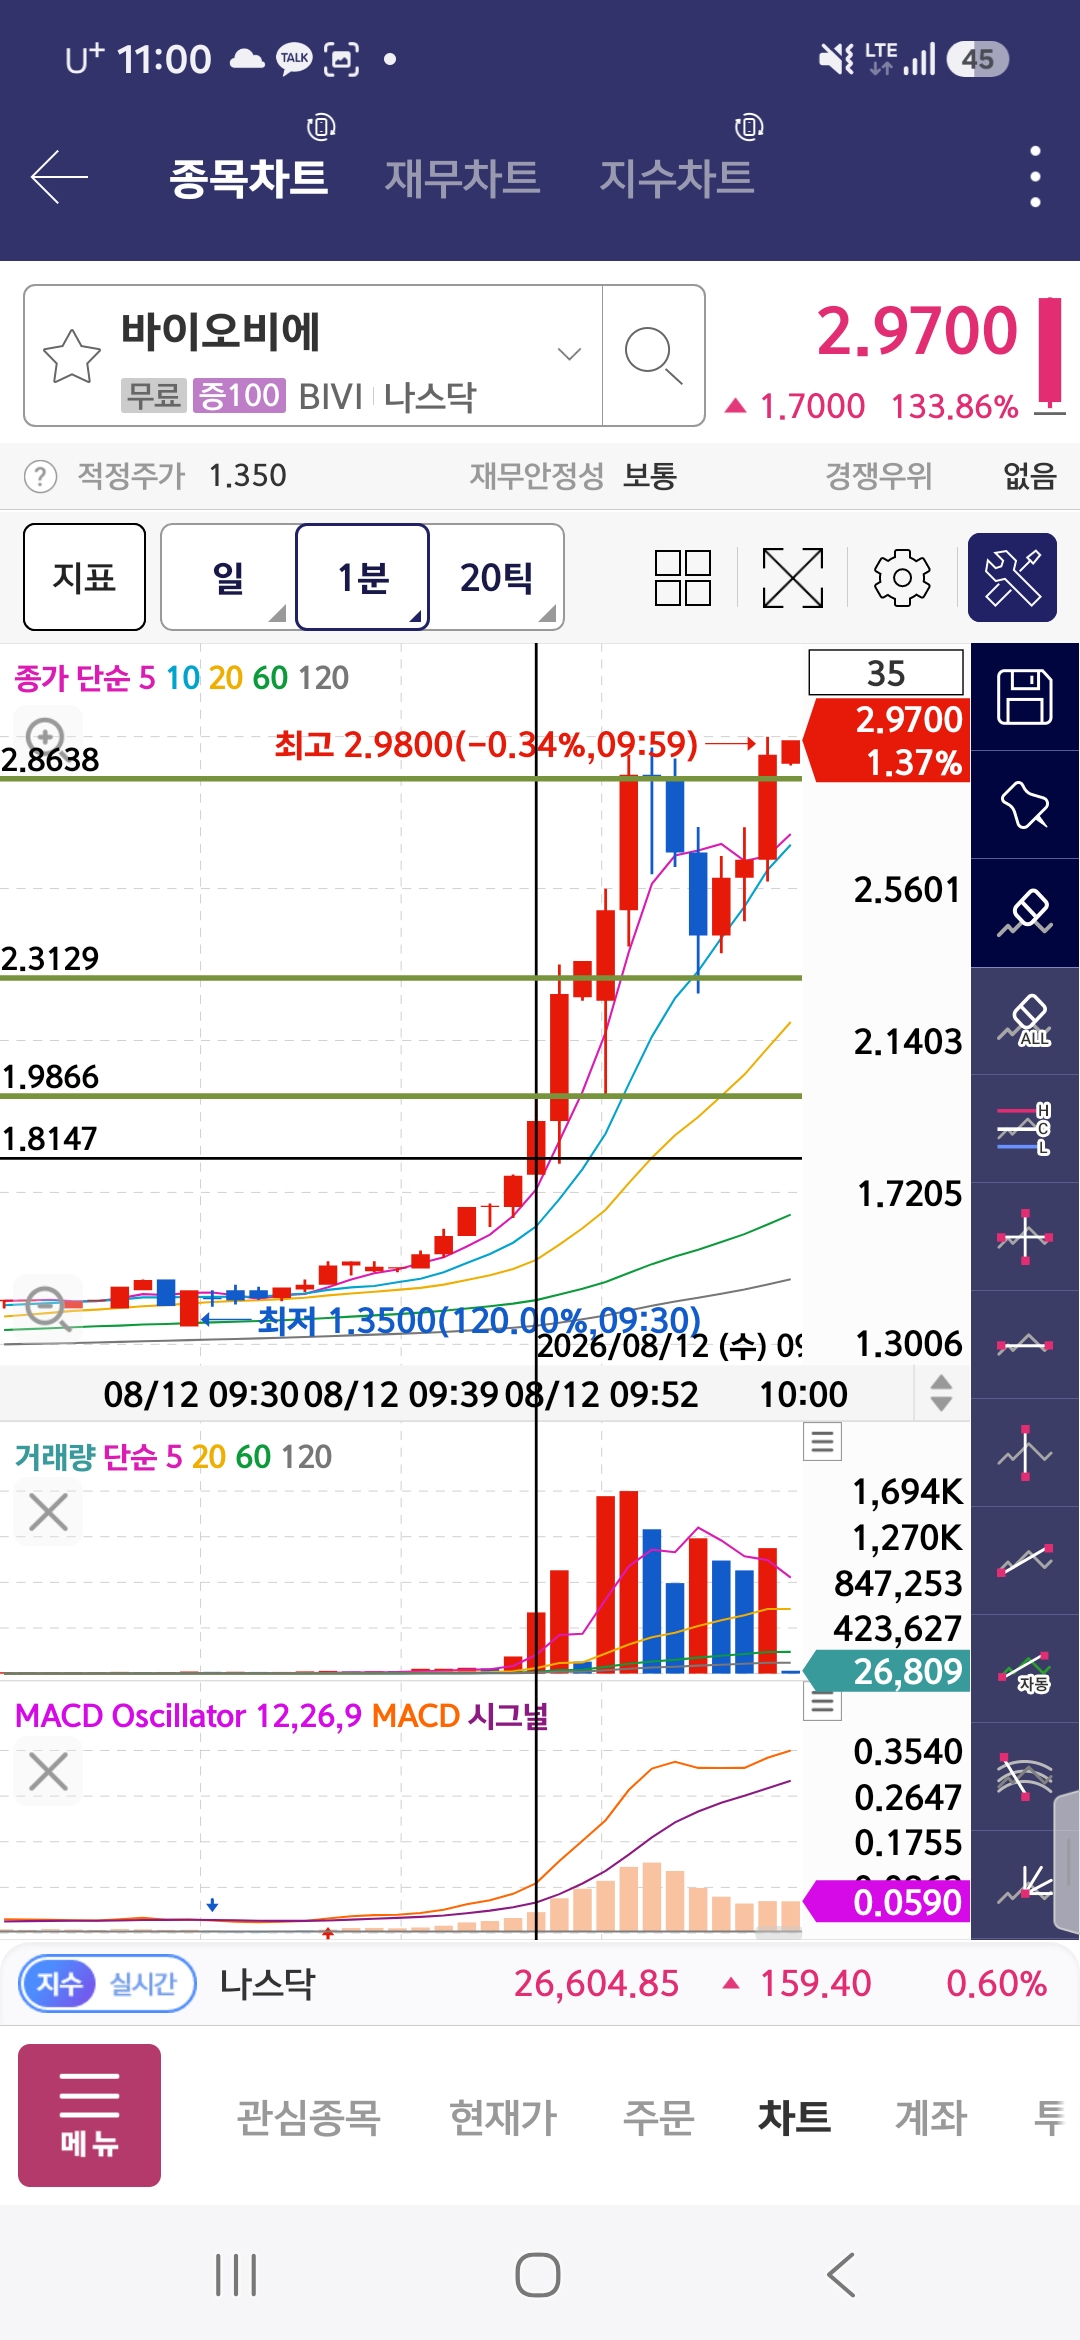This screenshot has height=2340, width=1080.
Task: Close the MACD Oscillator panel
Action: 48,1771
